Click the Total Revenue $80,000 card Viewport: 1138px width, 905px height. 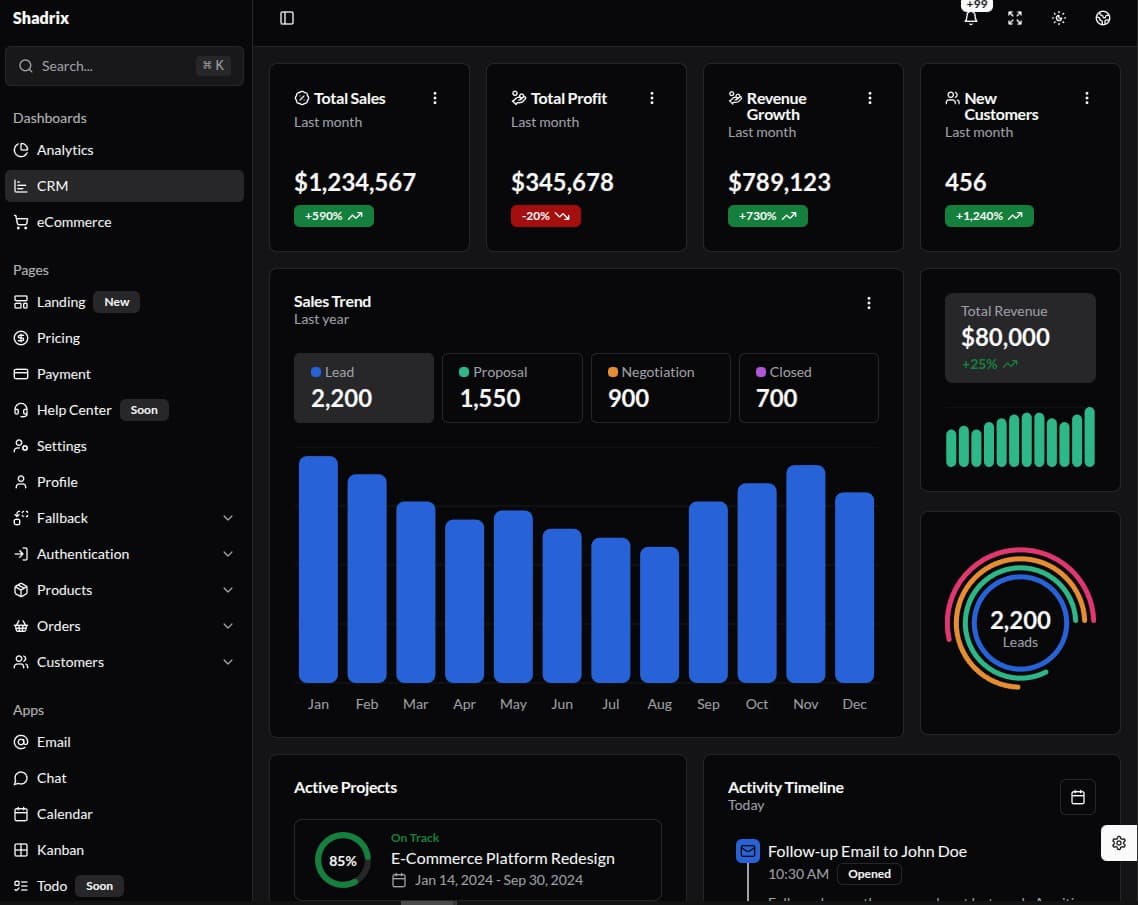[1020, 337]
